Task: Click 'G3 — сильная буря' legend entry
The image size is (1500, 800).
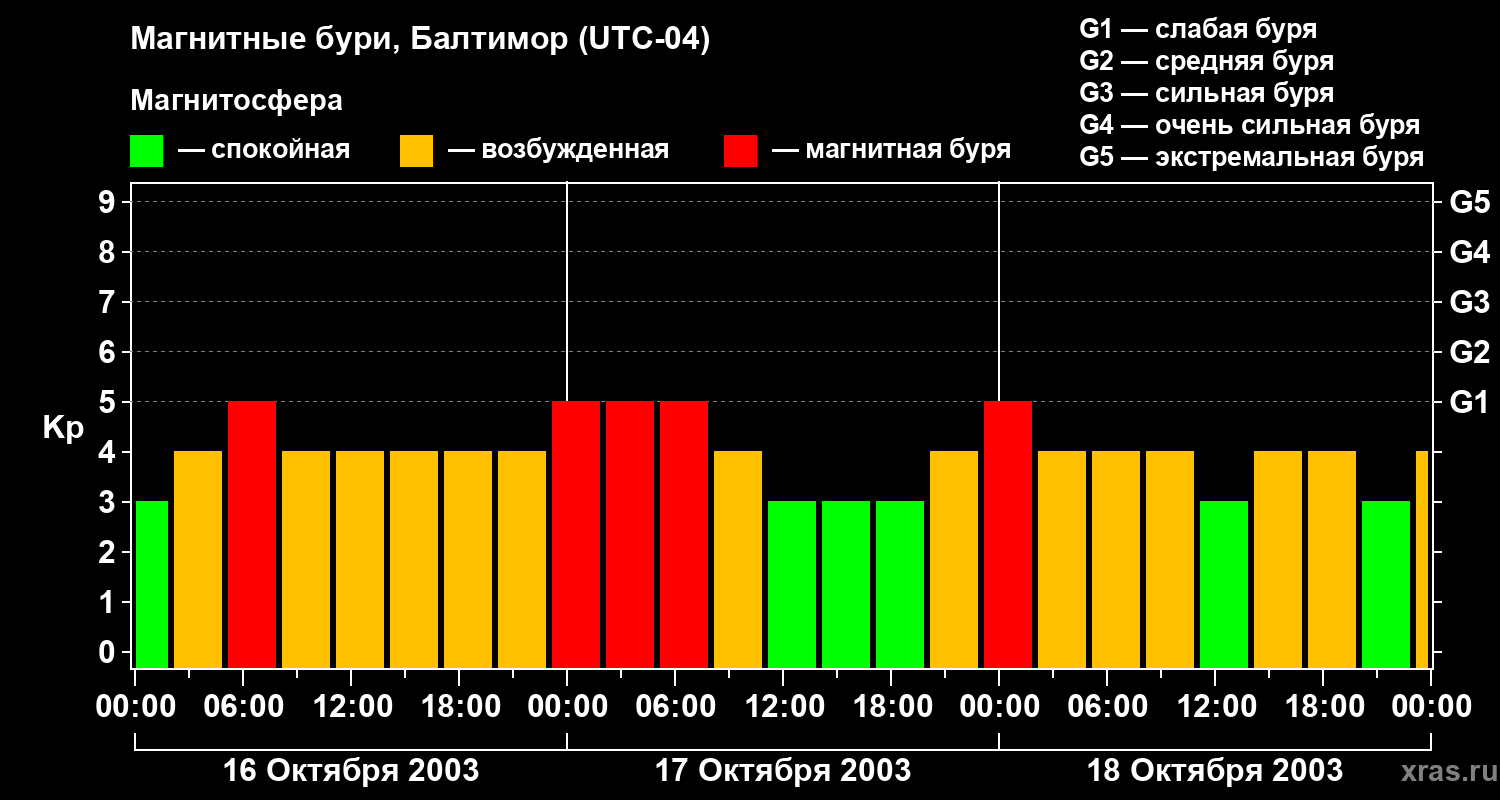Action: pos(1207,93)
